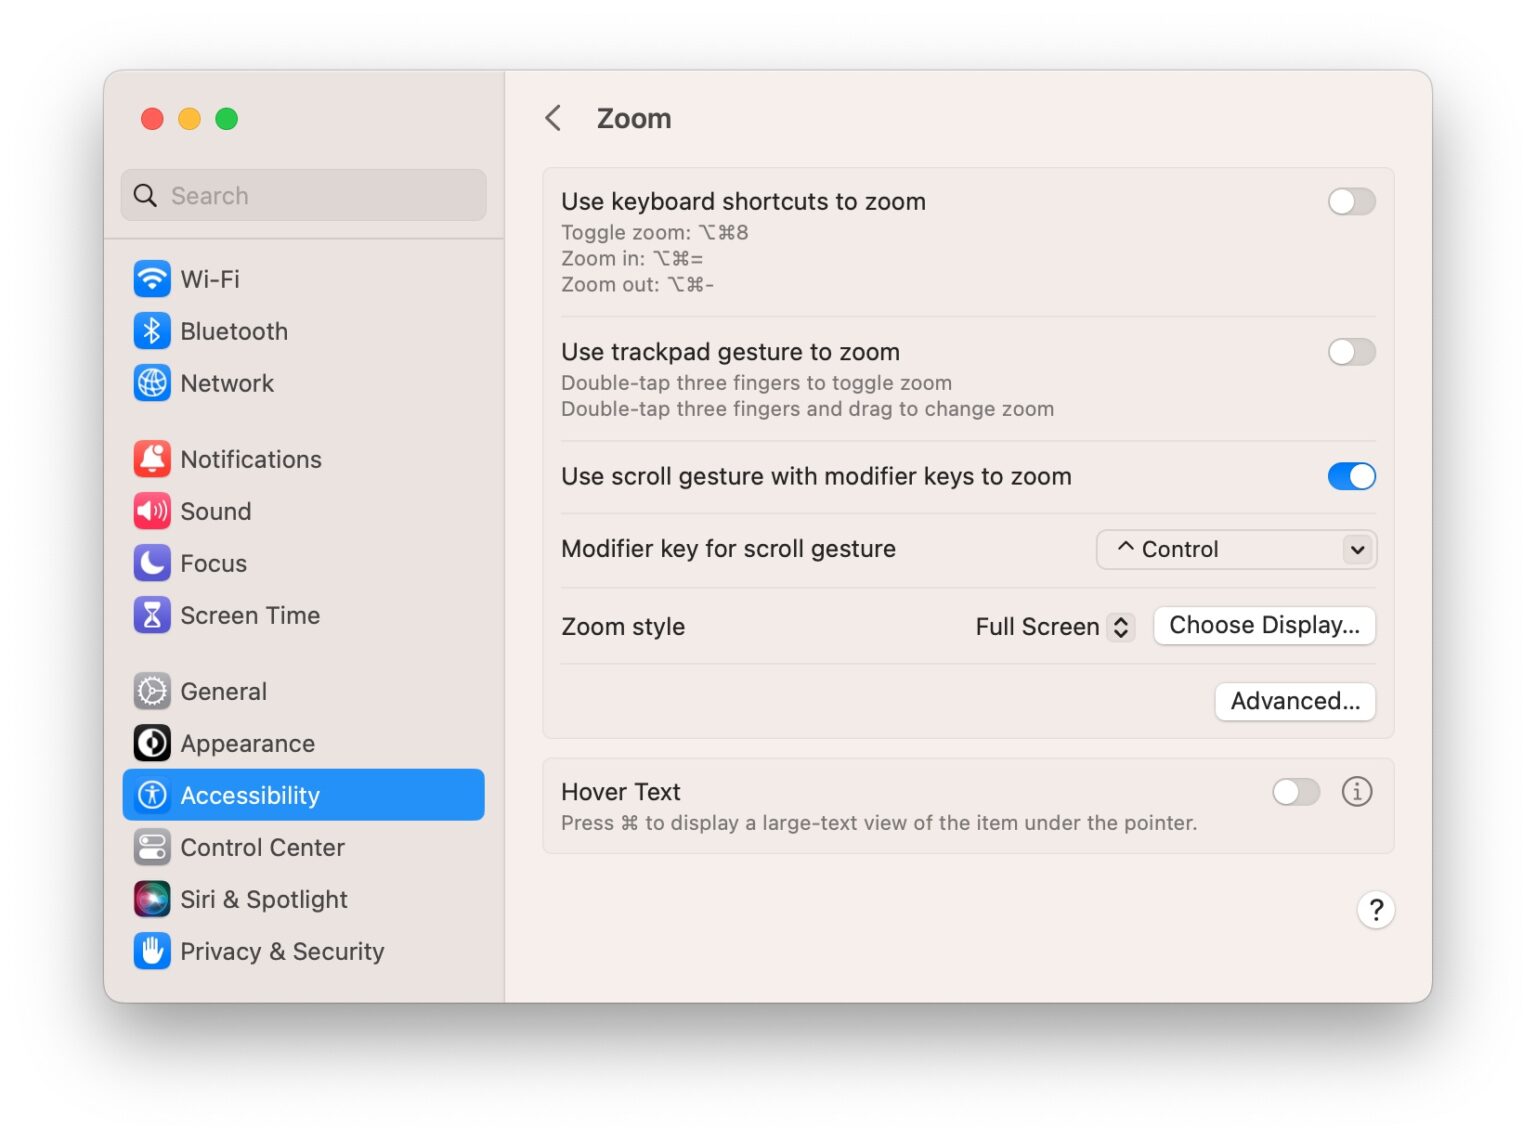The width and height of the screenshot is (1536, 1140).
Task: Open the Network globe icon
Action: coord(152,383)
